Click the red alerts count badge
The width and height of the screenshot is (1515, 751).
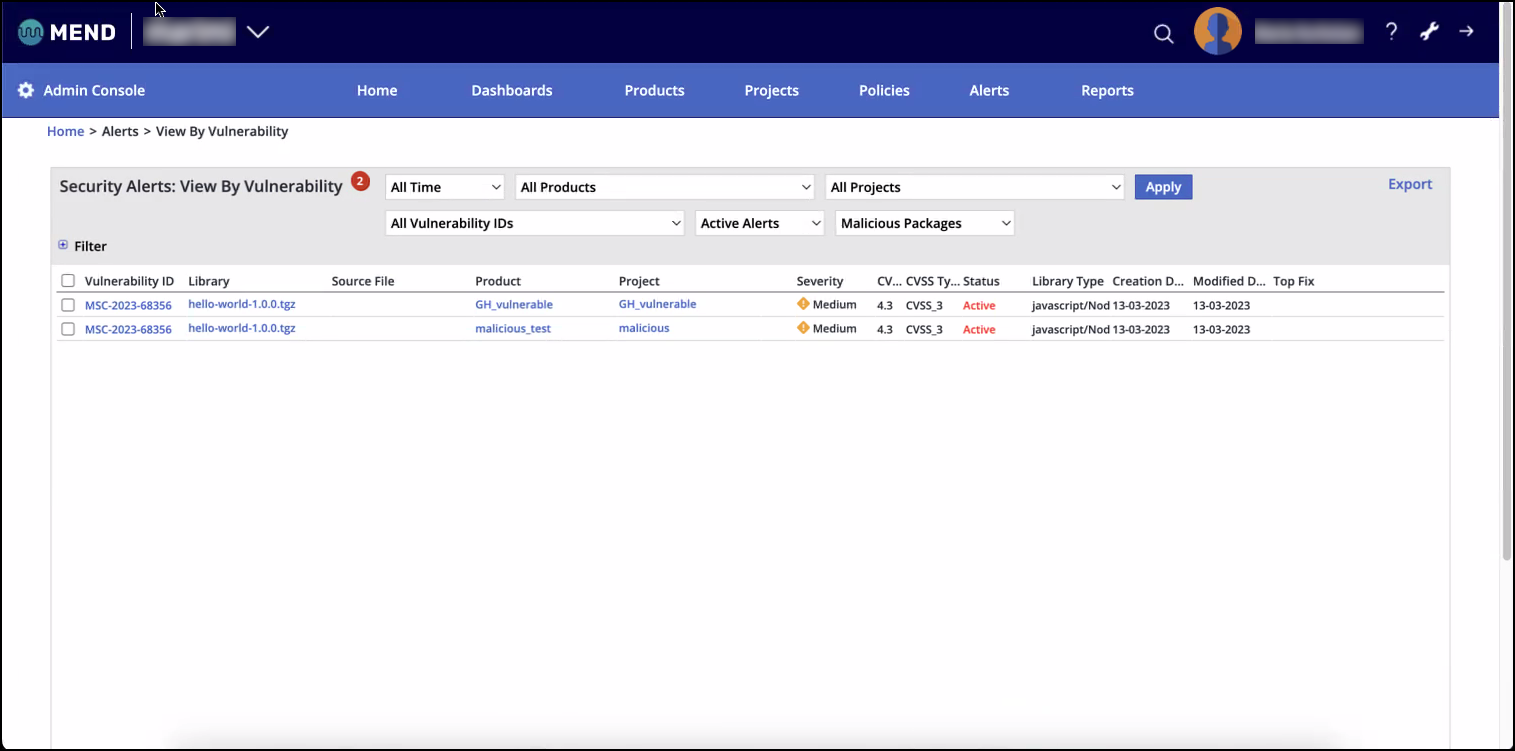[x=360, y=181]
